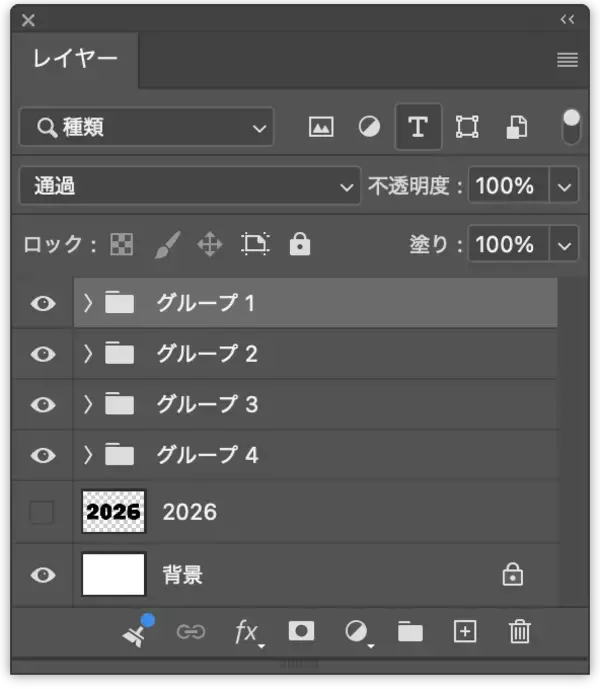Click the folder icon of グループ 2
The width and height of the screenshot is (600, 689).
point(120,352)
